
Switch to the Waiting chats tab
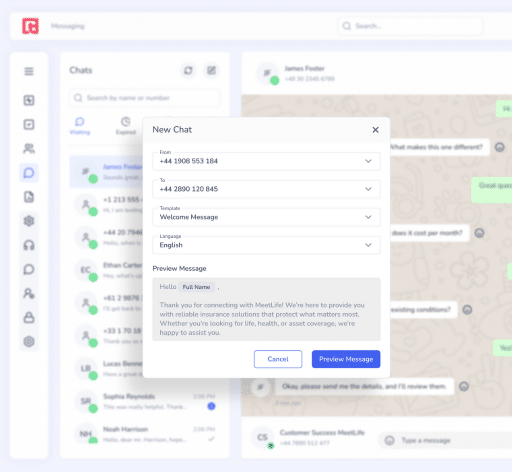point(80,126)
